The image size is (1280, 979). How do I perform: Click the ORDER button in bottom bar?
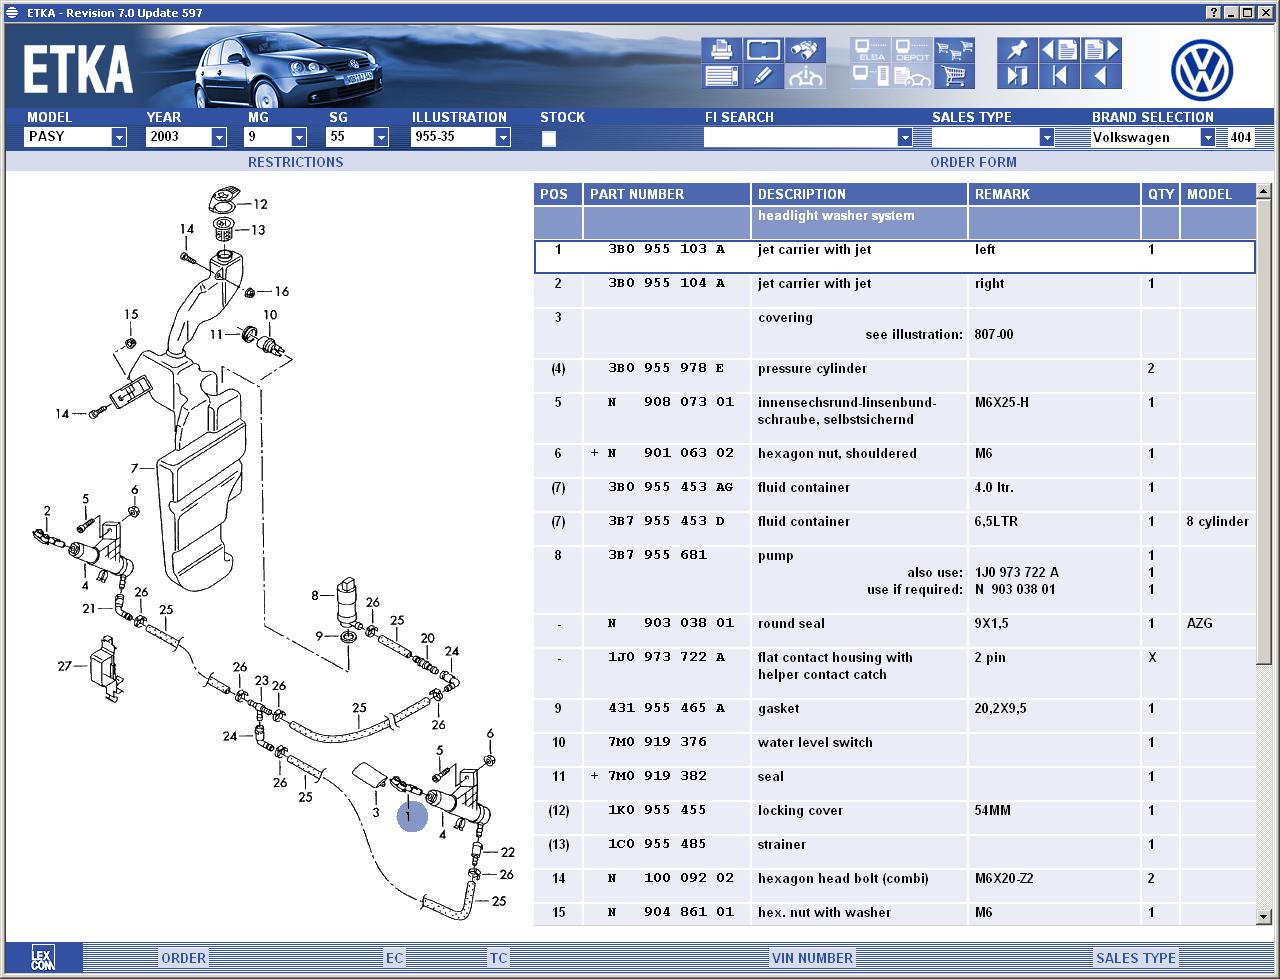(183, 958)
